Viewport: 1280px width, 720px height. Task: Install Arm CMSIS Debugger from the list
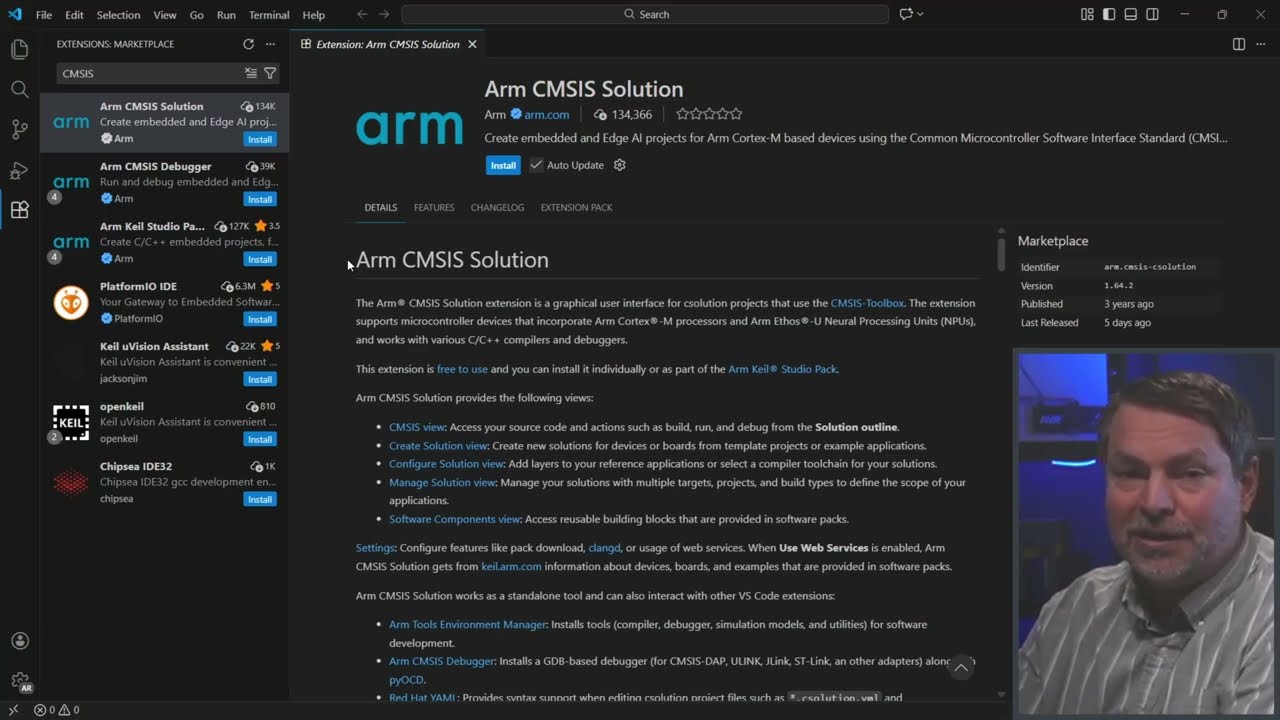coord(260,199)
